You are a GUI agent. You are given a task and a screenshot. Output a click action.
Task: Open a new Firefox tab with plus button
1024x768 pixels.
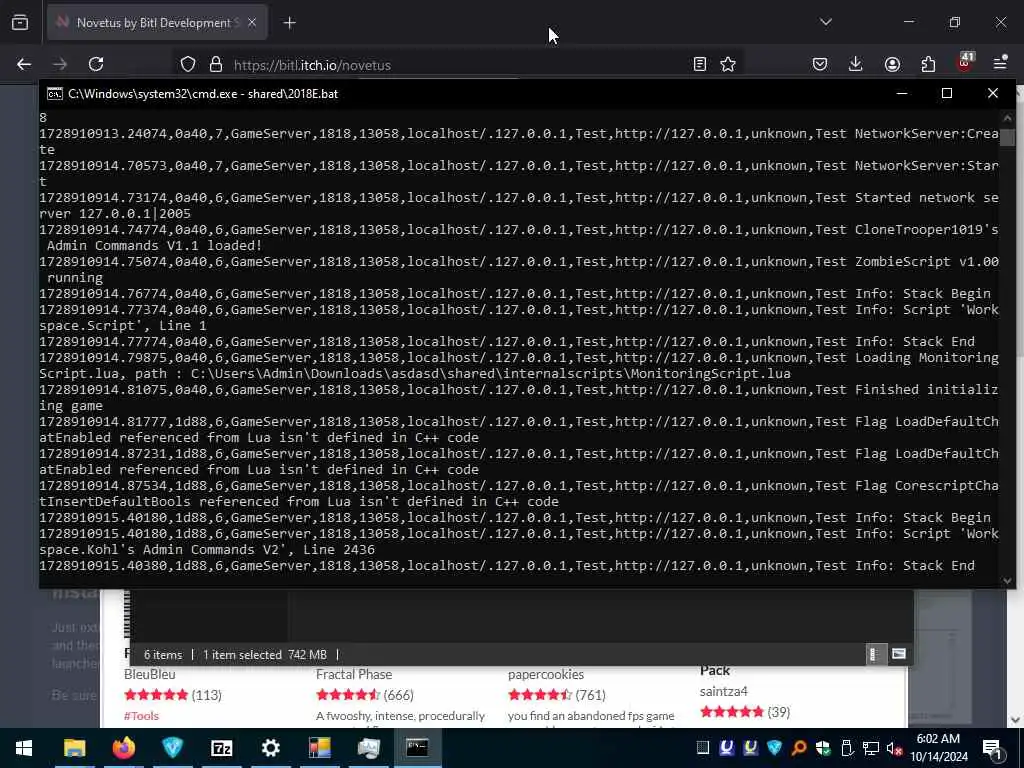[x=289, y=23]
